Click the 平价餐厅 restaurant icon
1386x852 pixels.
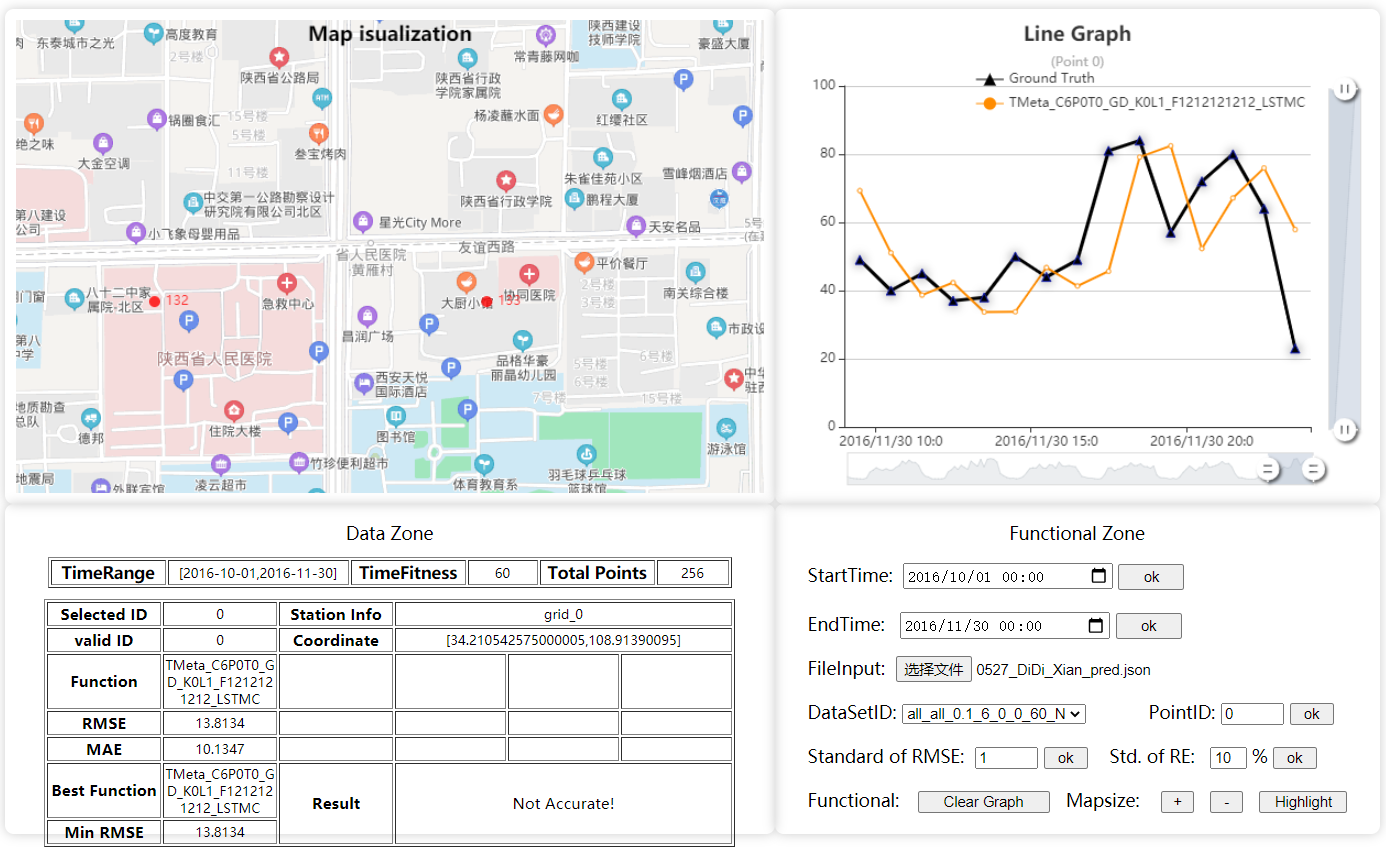(584, 262)
